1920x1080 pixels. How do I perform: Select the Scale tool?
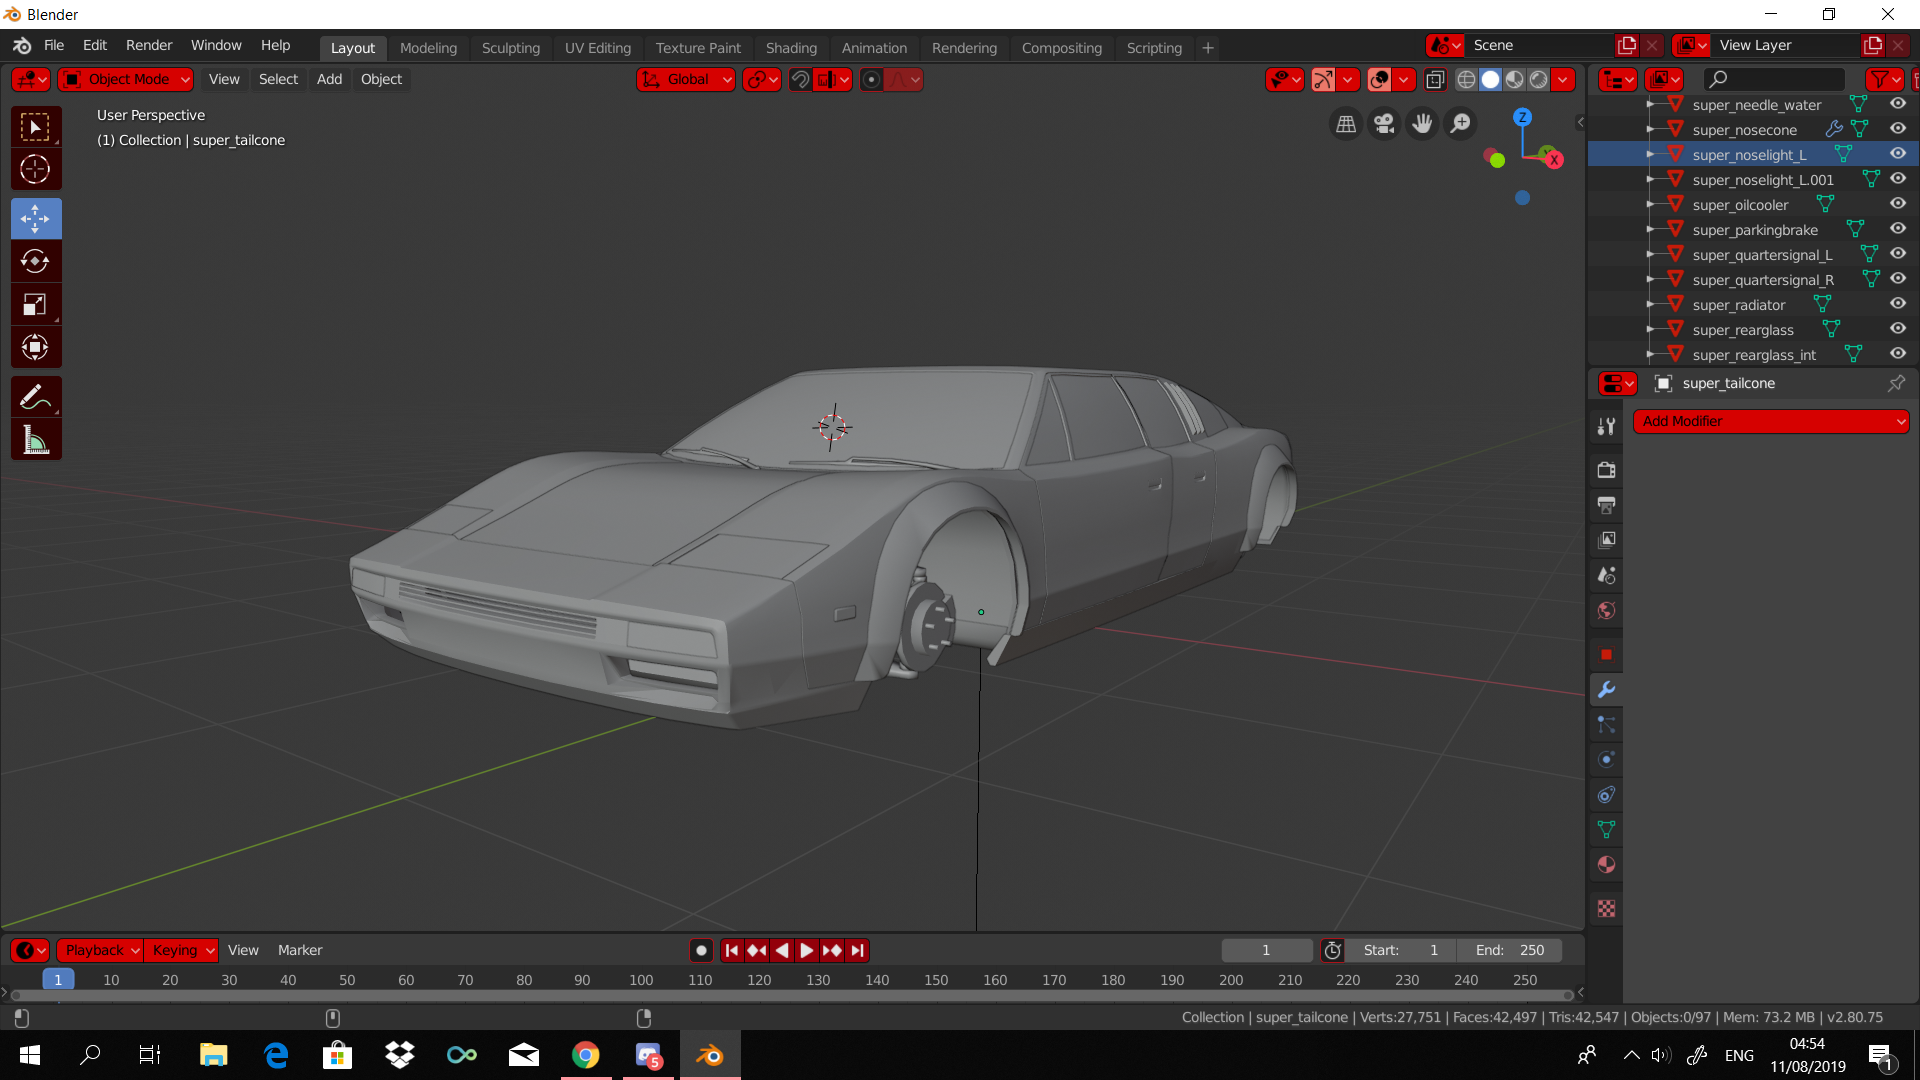tap(35, 305)
